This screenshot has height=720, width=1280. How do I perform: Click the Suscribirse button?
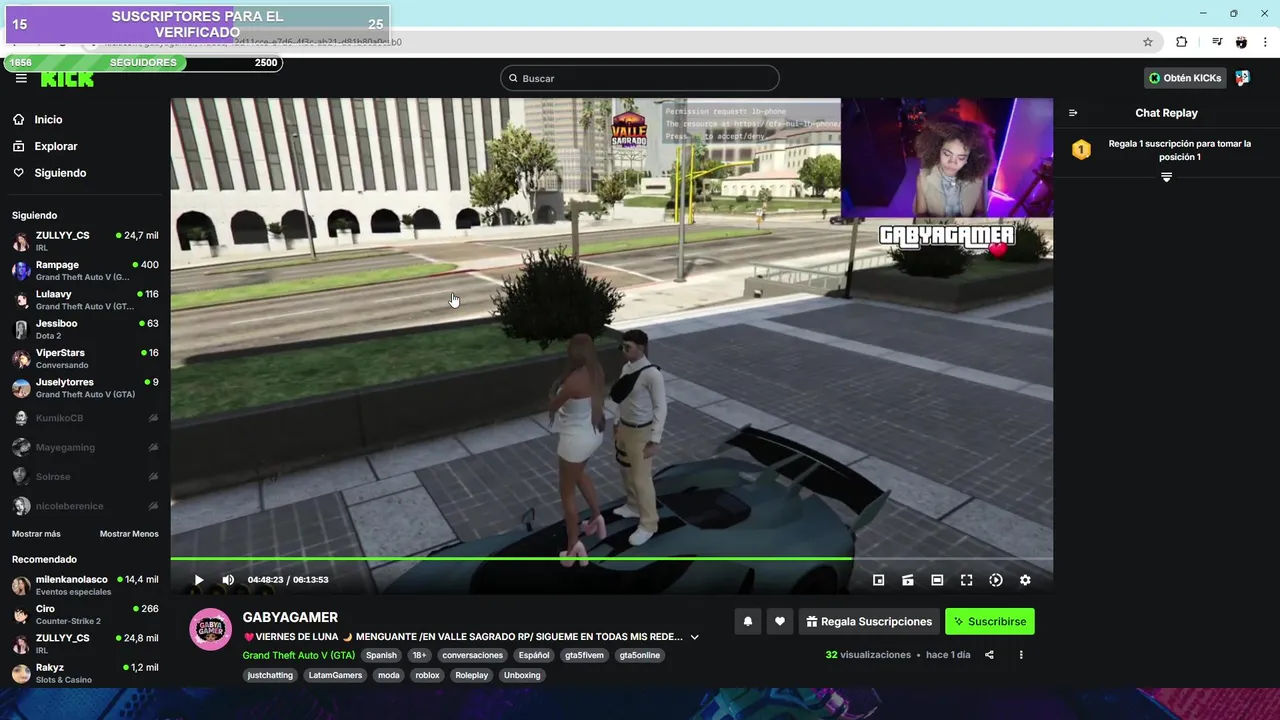(990, 621)
